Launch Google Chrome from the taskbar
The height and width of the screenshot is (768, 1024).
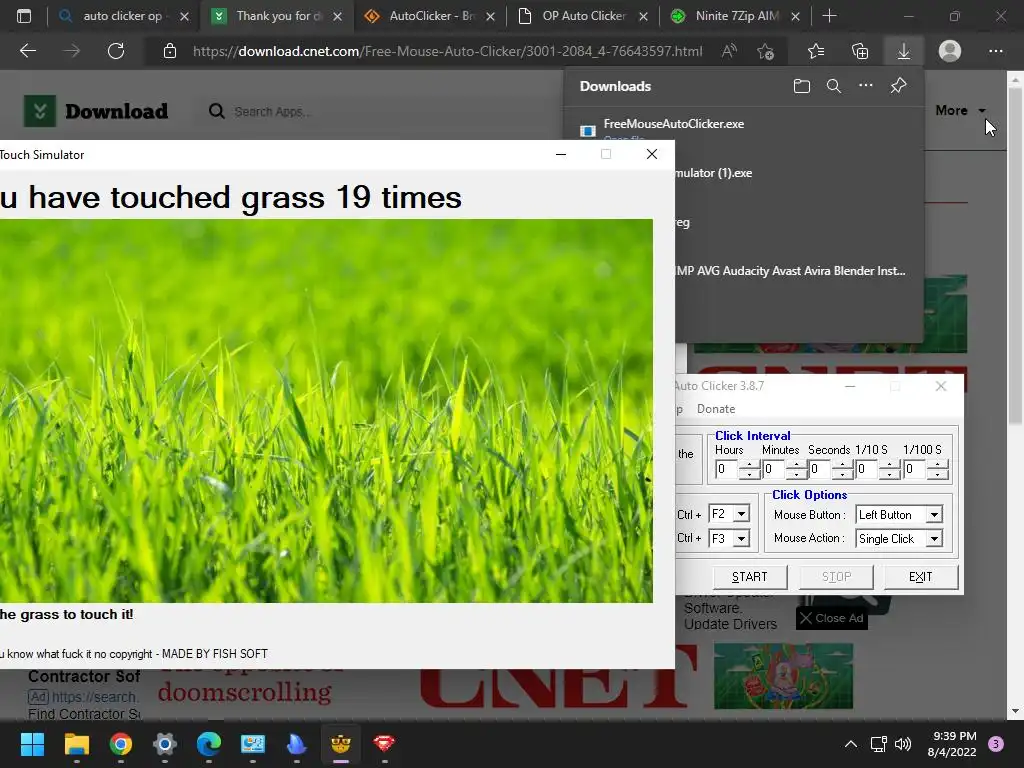tap(121, 744)
